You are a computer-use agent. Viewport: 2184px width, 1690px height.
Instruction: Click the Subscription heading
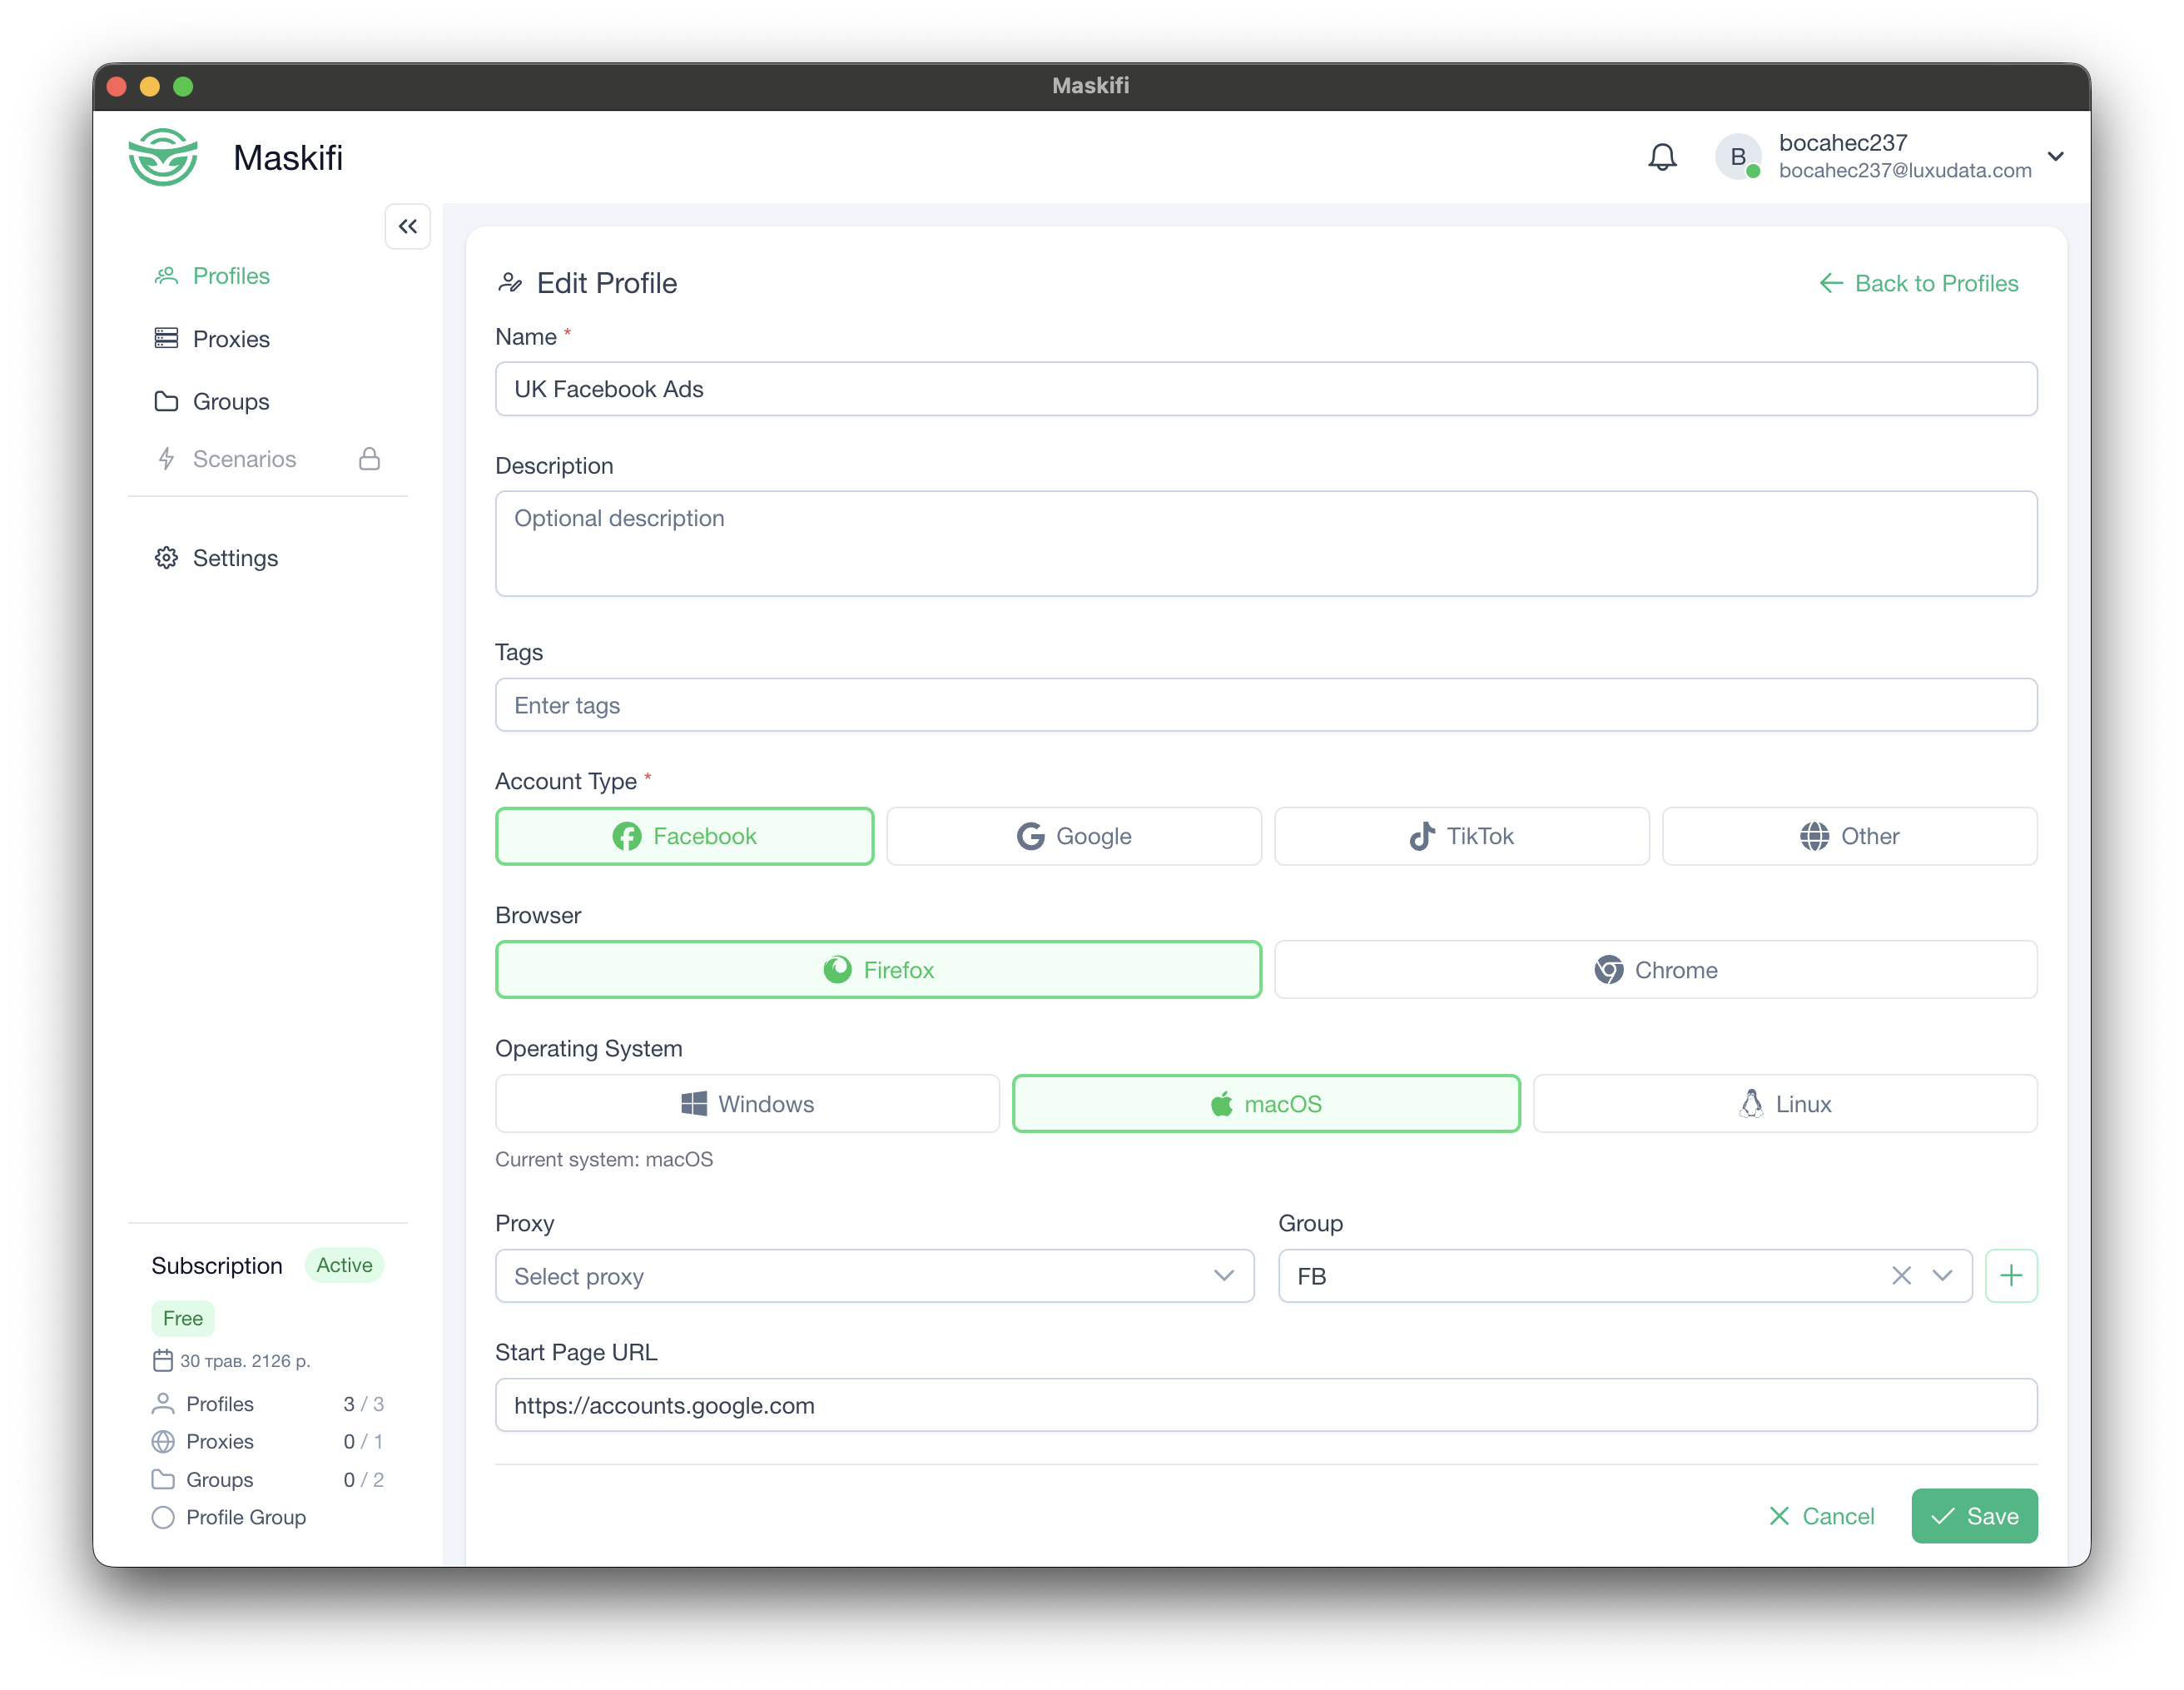click(x=217, y=1267)
